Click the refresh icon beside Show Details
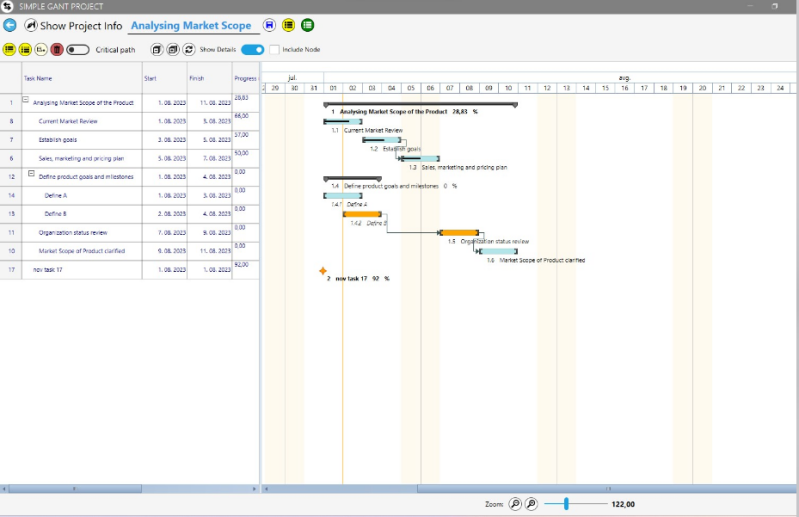The image size is (799, 517). click(189, 49)
